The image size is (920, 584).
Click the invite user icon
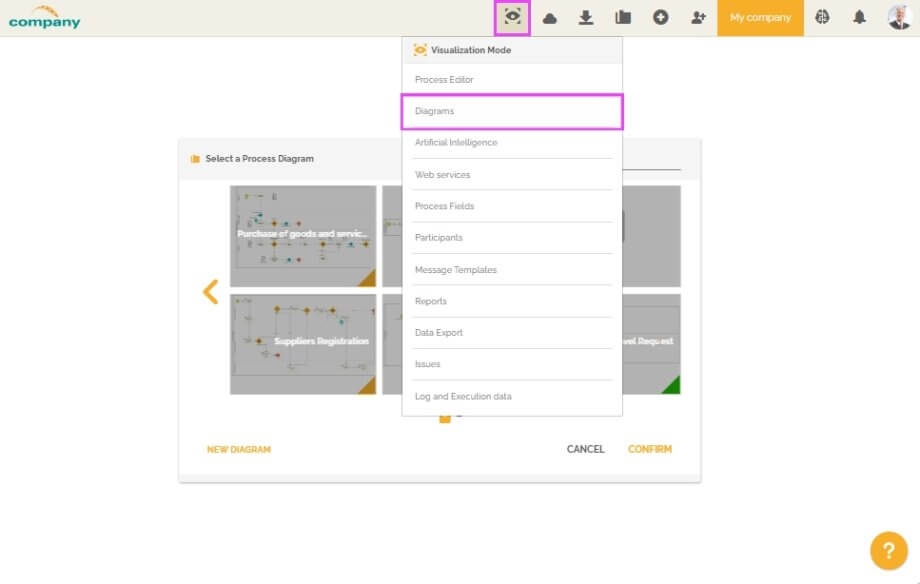coord(699,17)
